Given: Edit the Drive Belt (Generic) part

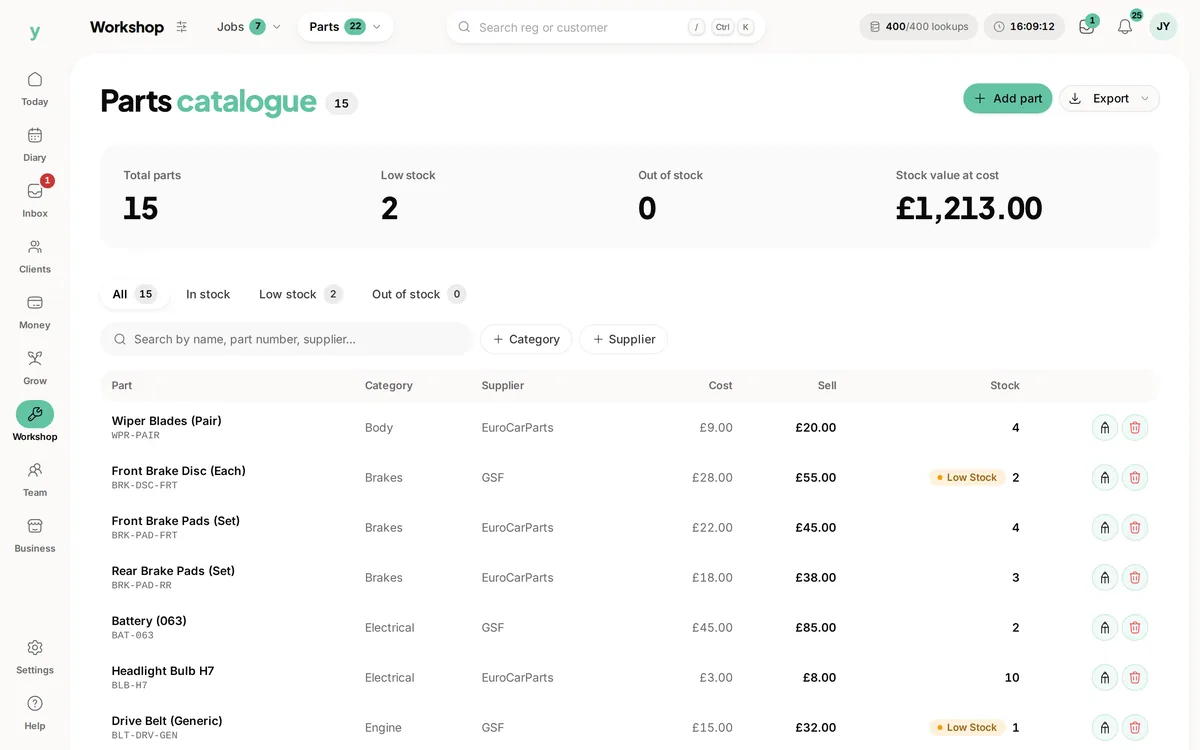Looking at the screenshot, I should [1105, 728].
